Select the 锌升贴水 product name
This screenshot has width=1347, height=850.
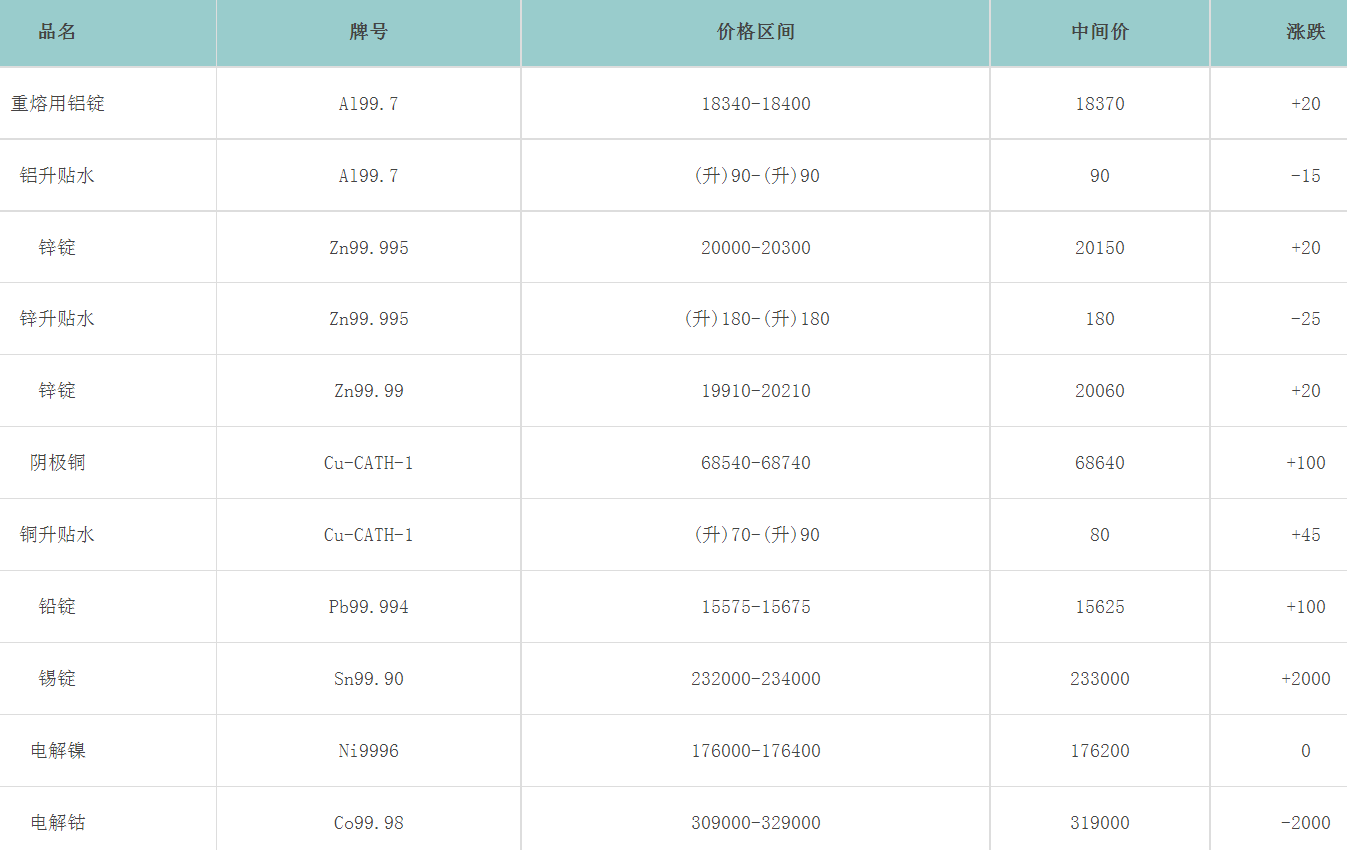tap(57, 319)
